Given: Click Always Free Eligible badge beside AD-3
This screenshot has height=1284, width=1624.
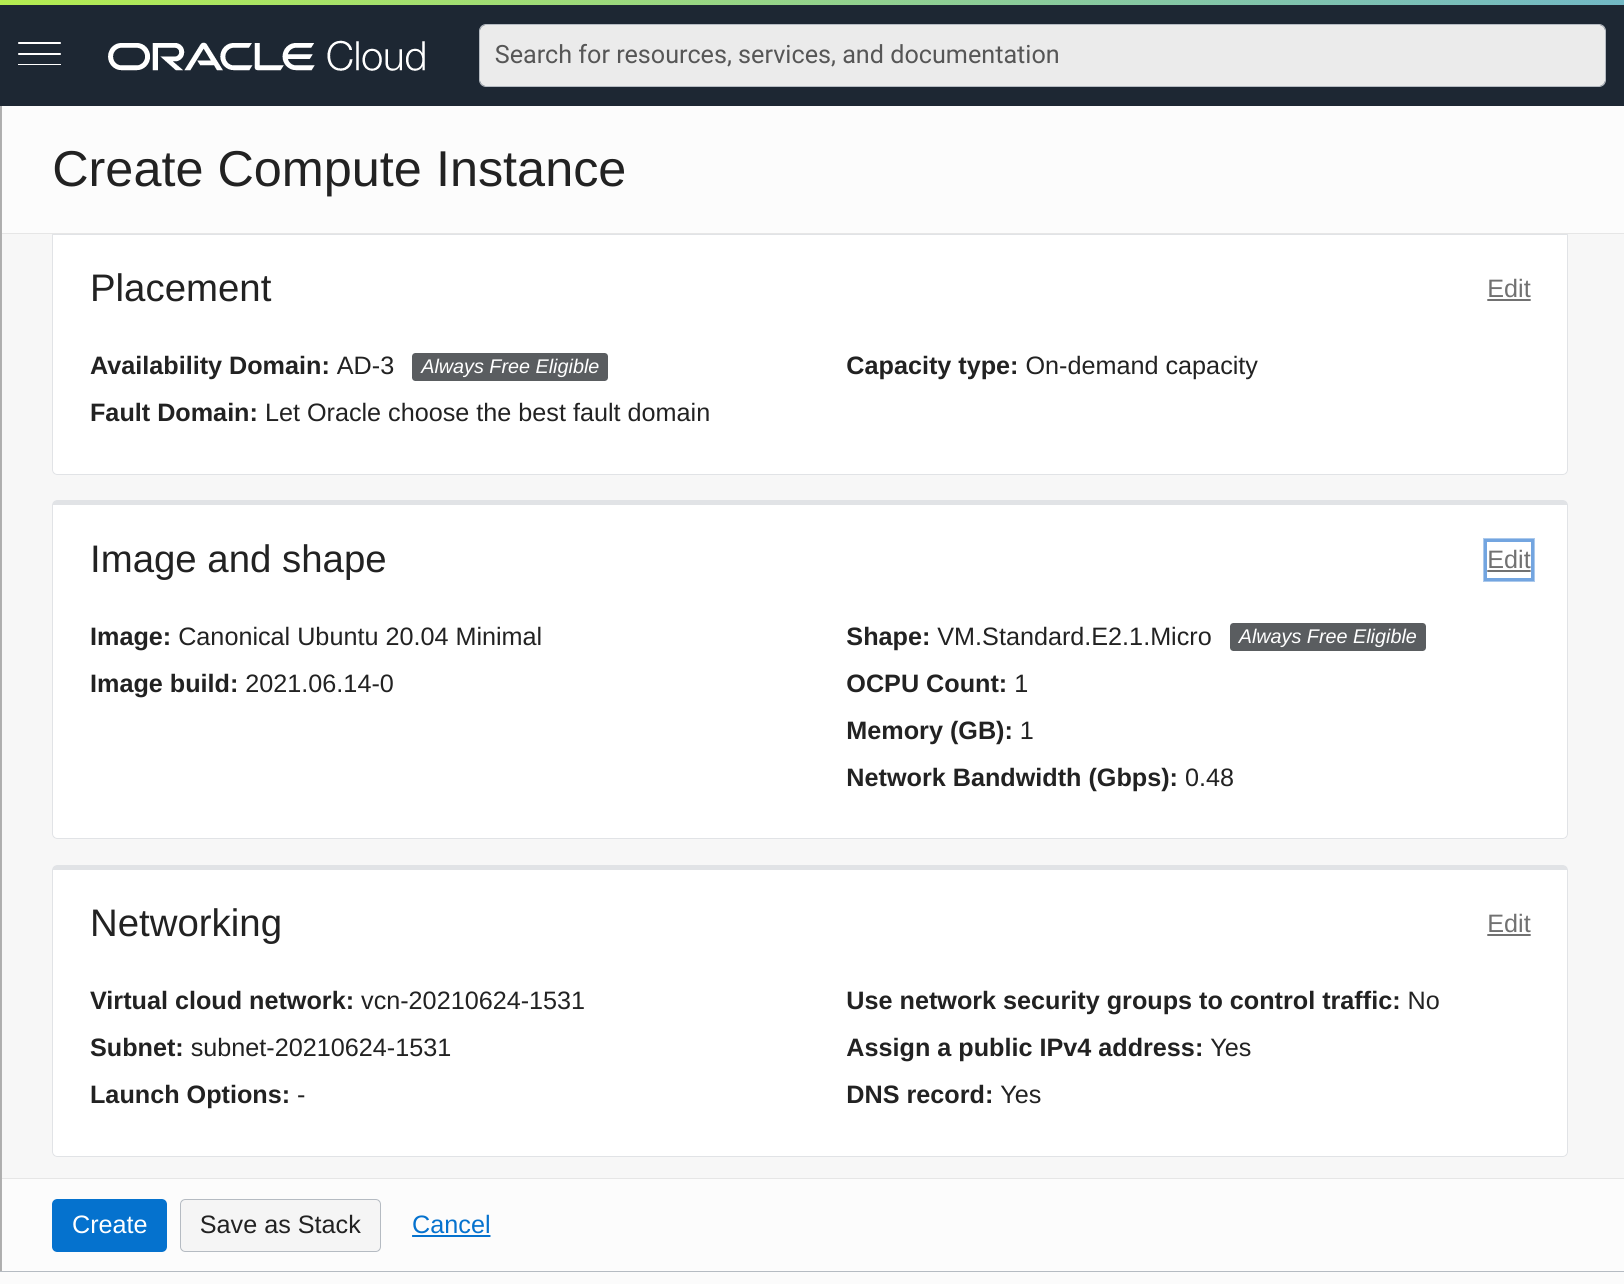Looking at the screenshot, I should 510,367.
